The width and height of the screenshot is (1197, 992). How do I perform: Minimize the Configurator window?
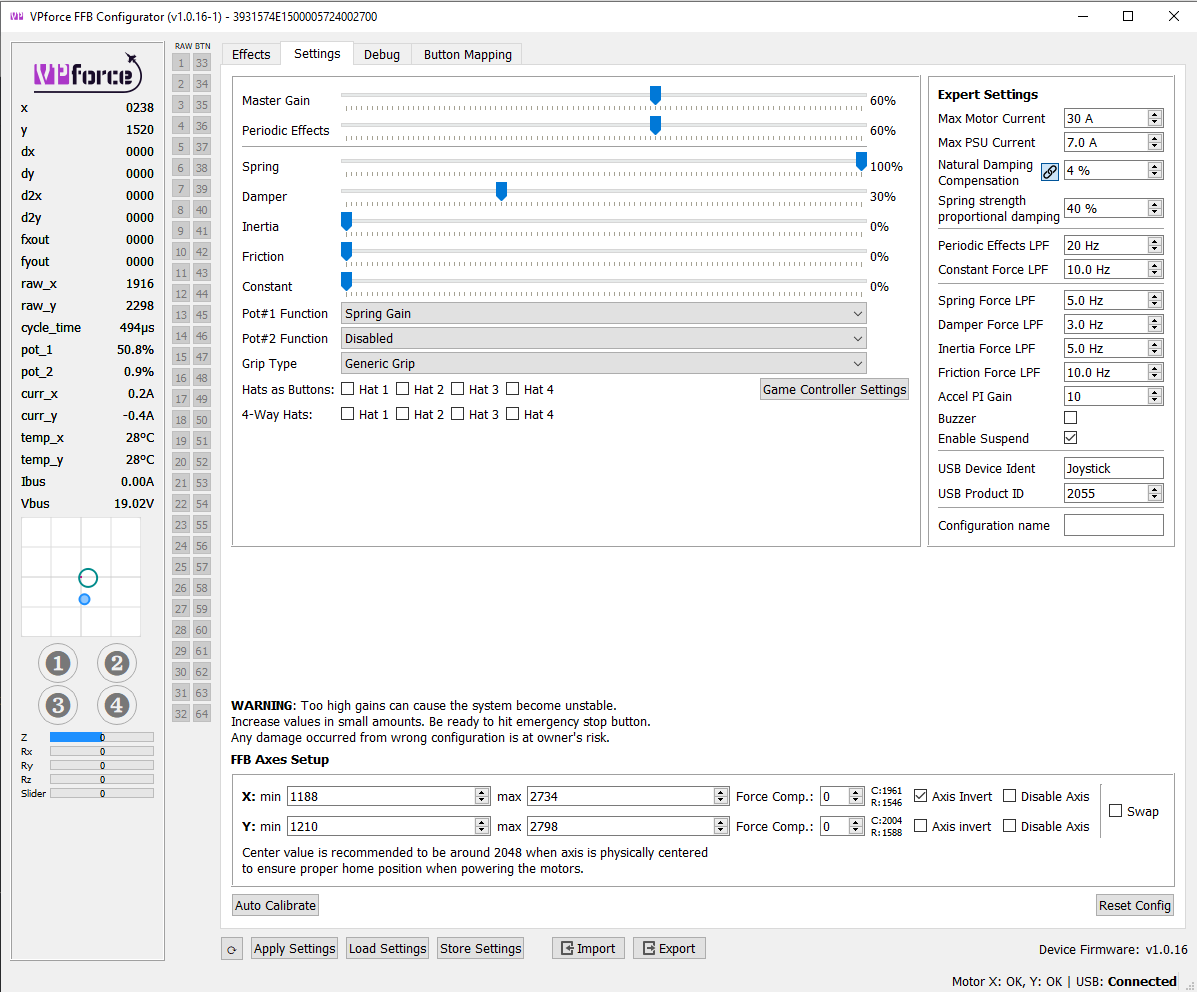pos(1082,16)
